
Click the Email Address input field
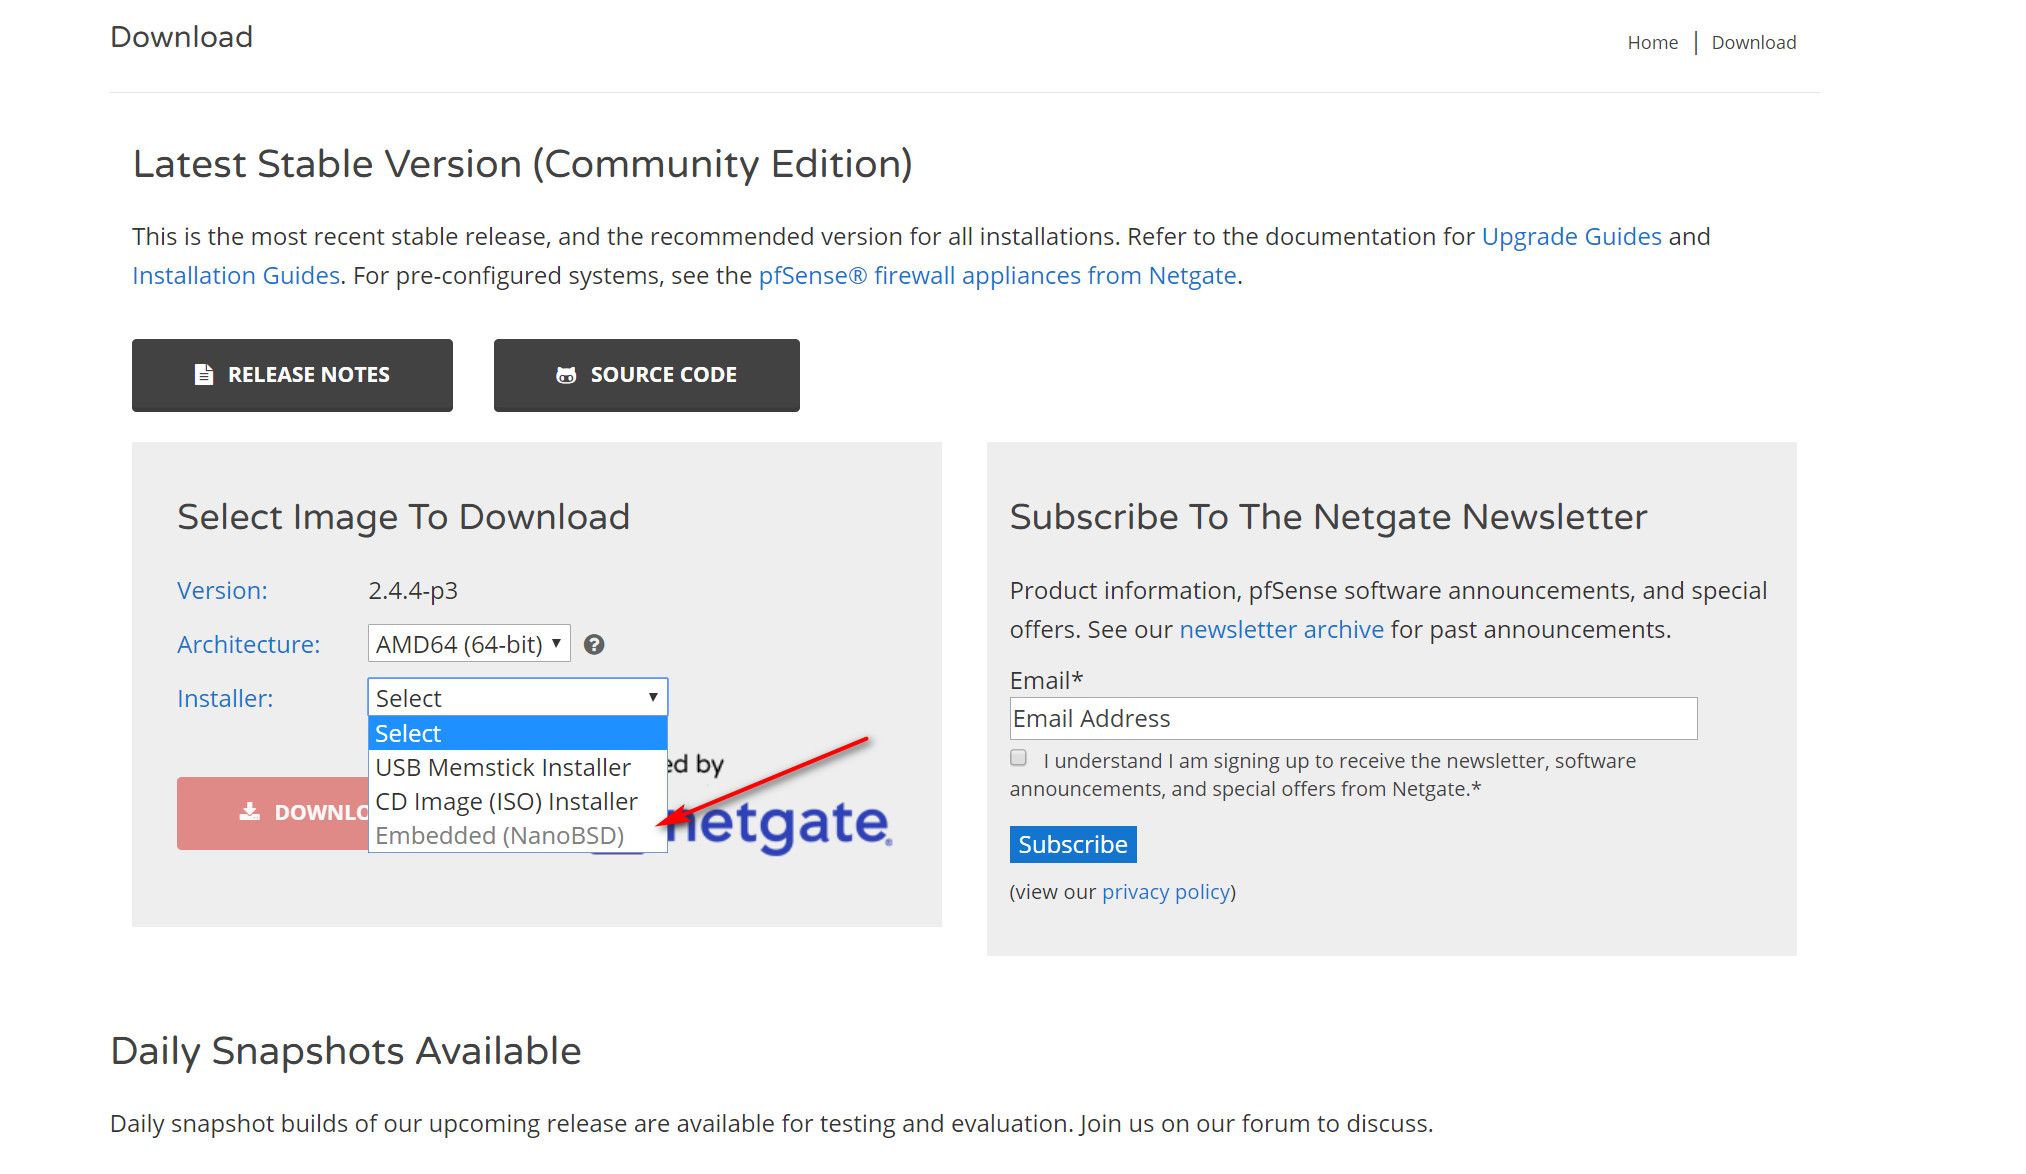pyautogui.click(x=1352, y=718)
